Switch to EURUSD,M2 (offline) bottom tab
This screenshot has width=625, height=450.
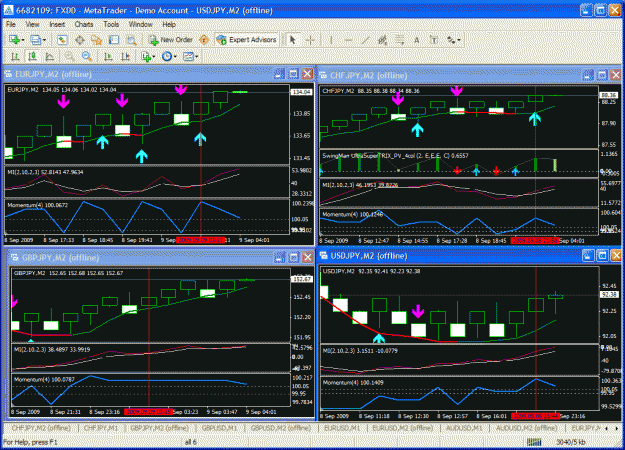click(x=403, y=428)
